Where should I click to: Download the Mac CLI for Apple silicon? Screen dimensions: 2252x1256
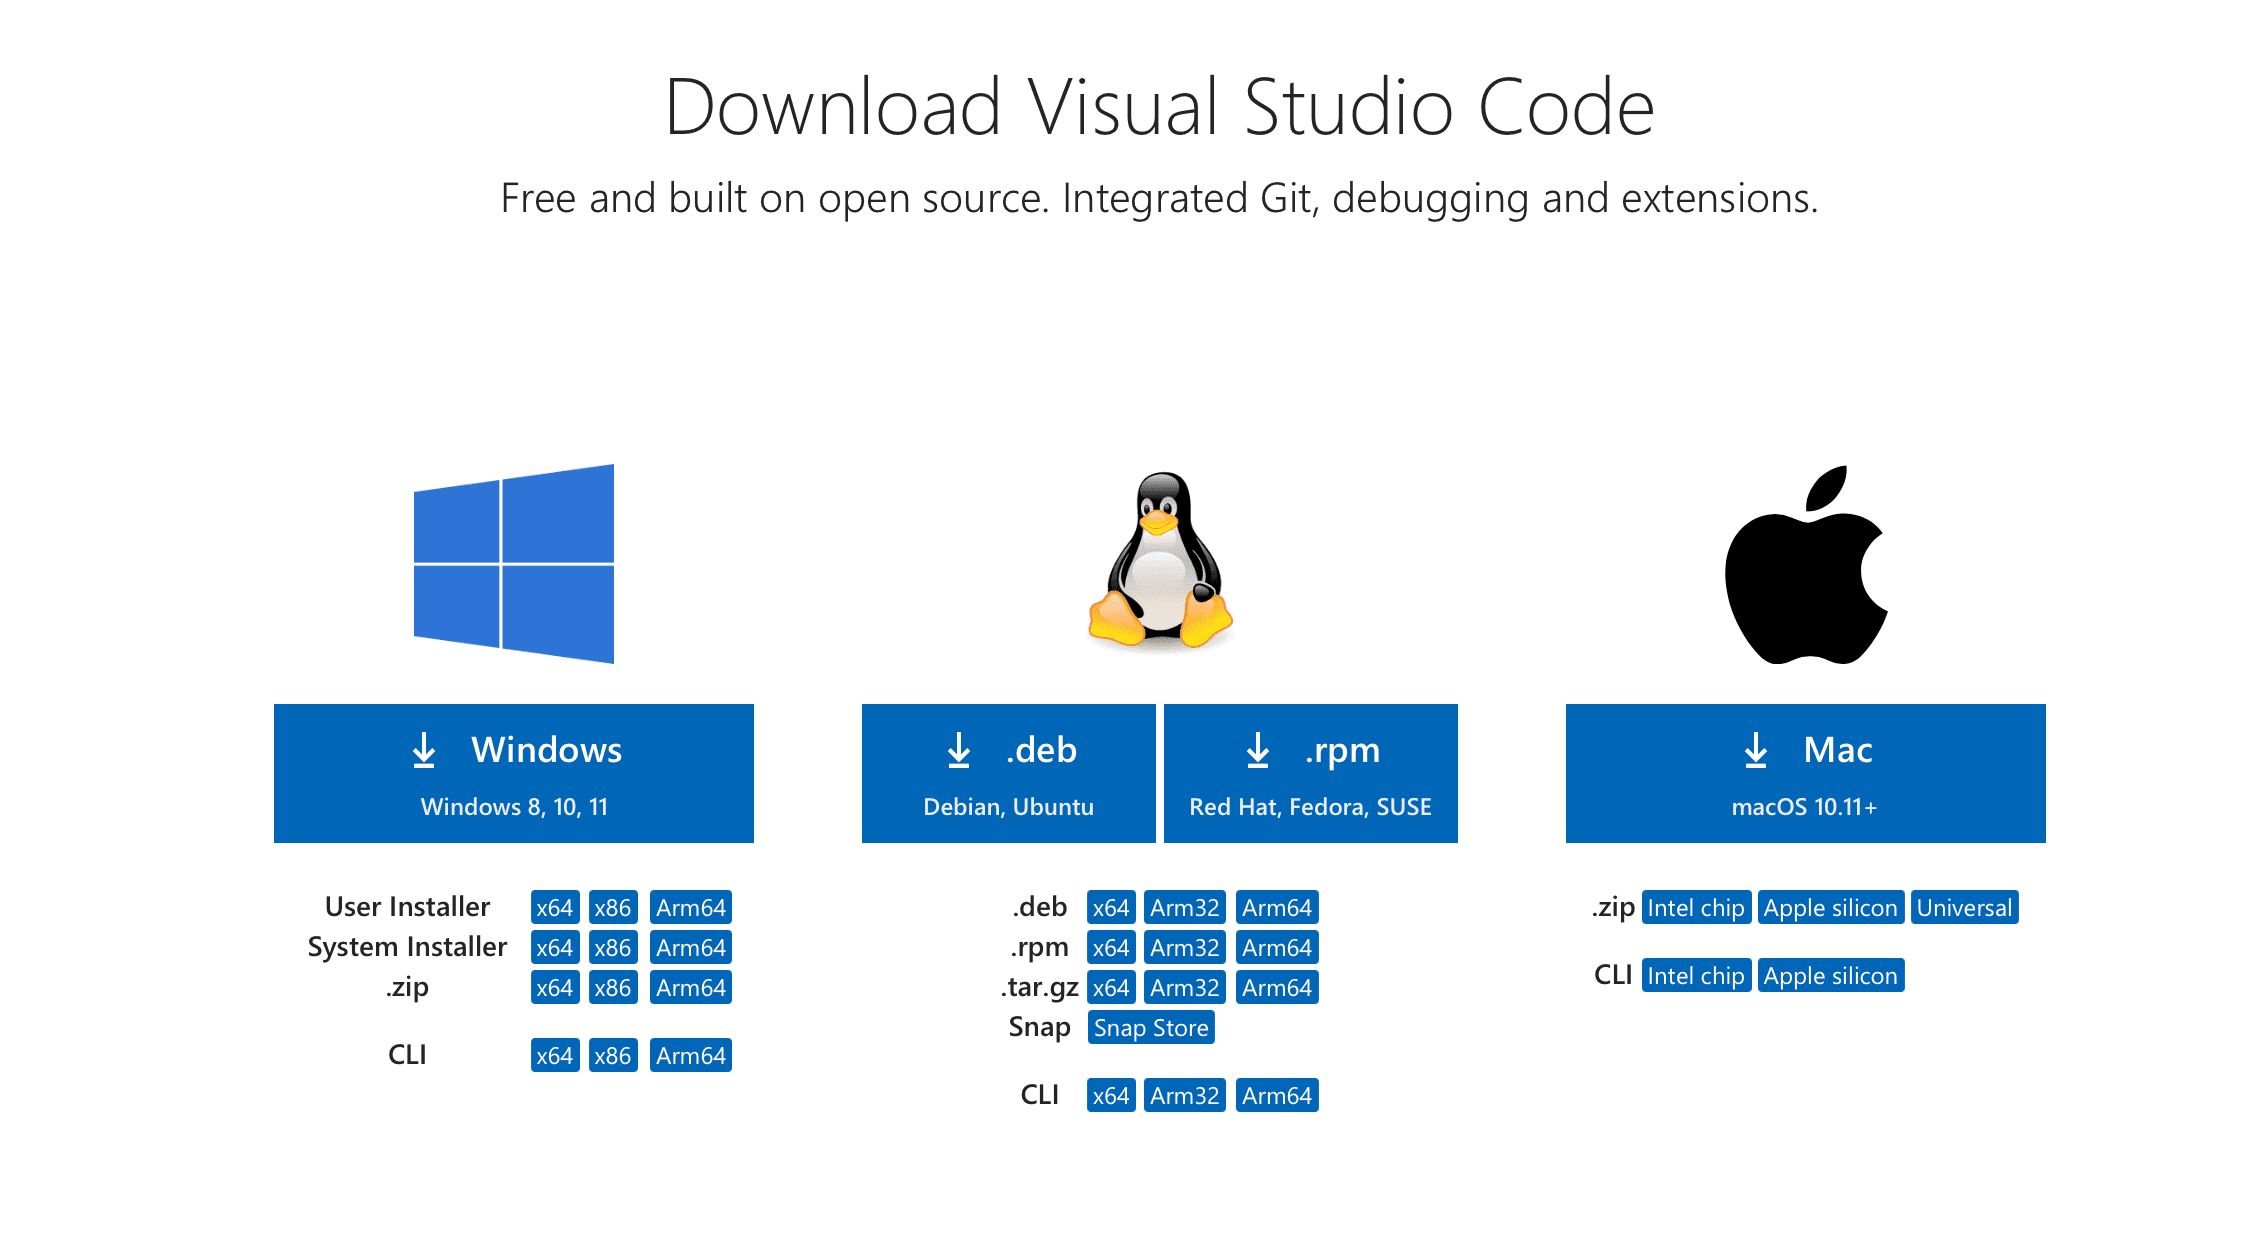[1830, 976]
